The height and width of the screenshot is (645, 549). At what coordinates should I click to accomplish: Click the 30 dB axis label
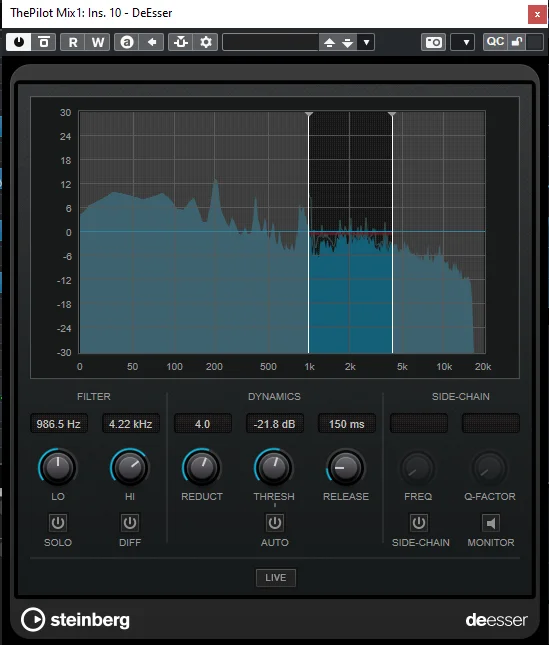[65, 112]
